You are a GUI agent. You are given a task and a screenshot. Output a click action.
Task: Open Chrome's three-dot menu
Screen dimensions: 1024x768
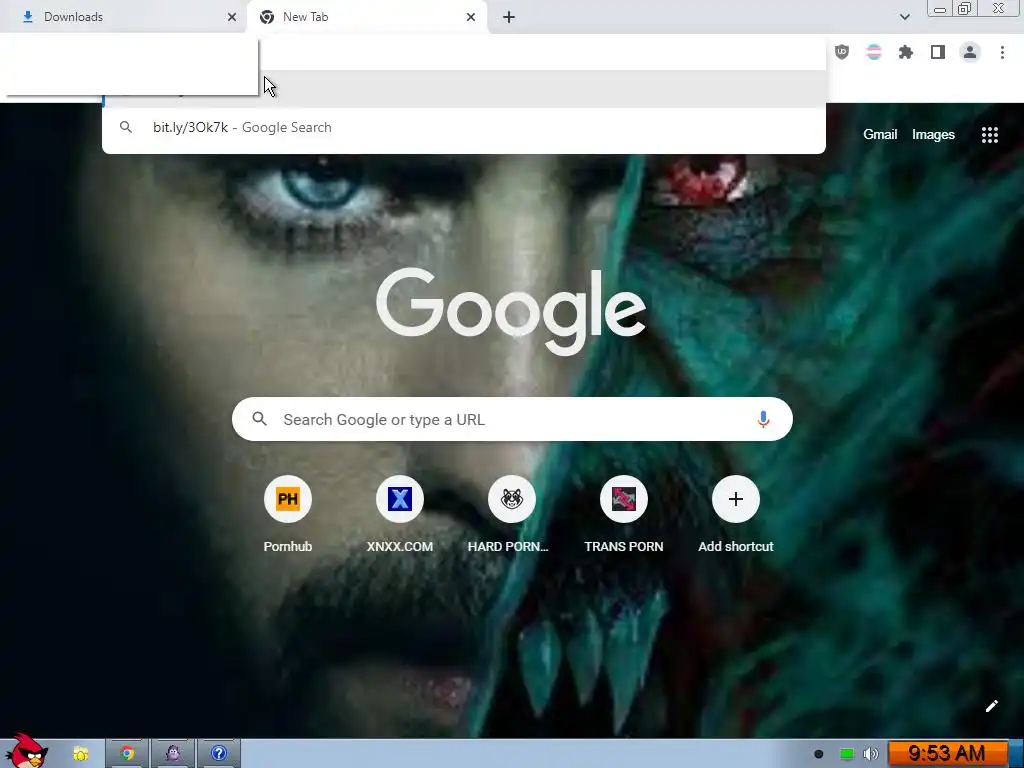tap(1002, 52)
